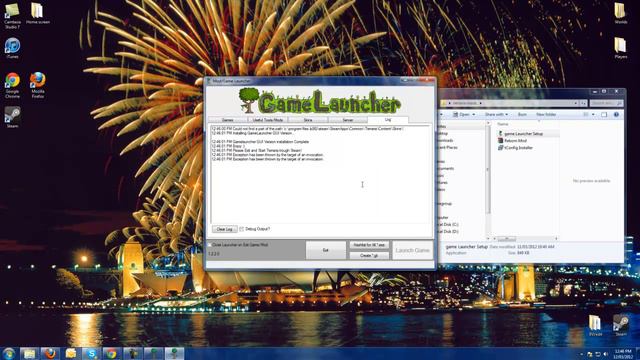Toggle Close Launcher on Exit checkbox
This screenshot has width=640, height=360.
click(x=210, y=245)
